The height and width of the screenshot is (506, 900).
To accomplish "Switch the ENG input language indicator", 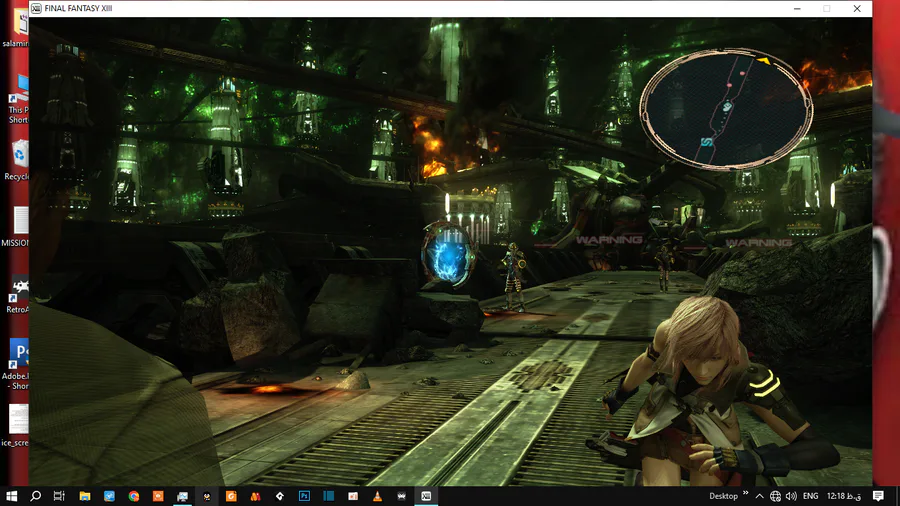I will pos(810,496).
